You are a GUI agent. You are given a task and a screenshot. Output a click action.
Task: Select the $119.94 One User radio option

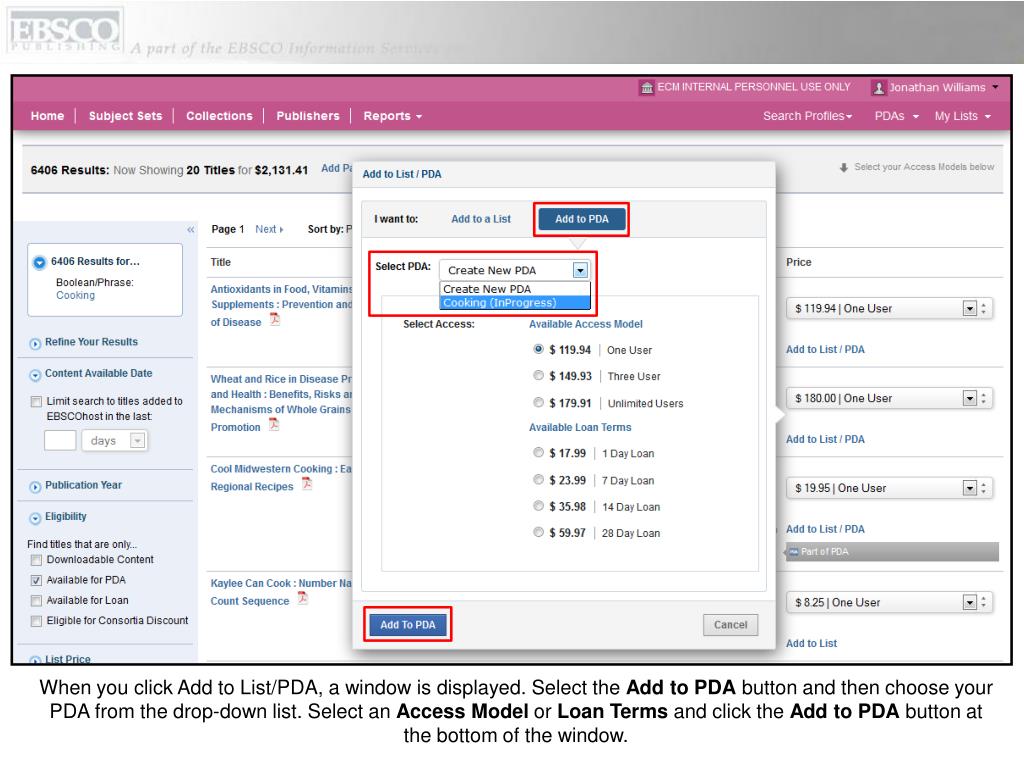point(538,349)
